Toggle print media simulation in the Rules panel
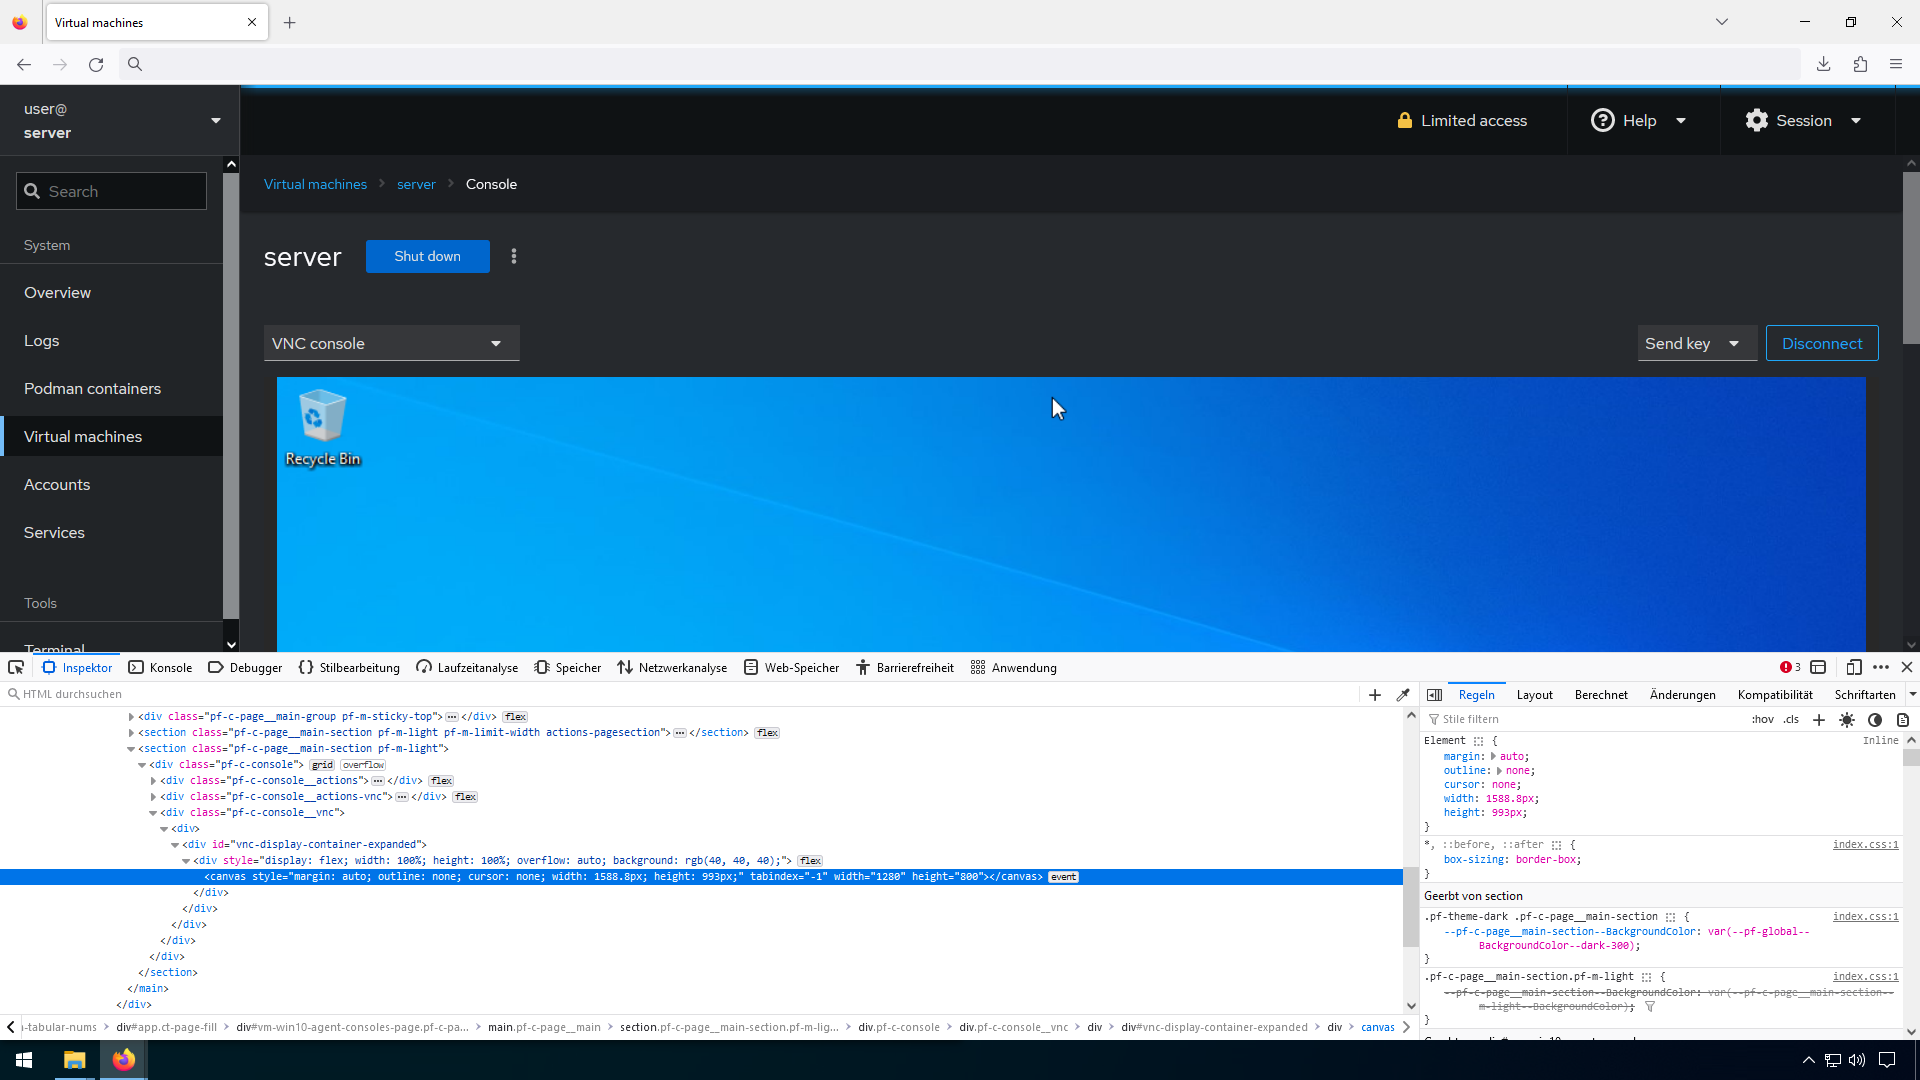The image size is (1920, 1080). (x=1903, y=719)
